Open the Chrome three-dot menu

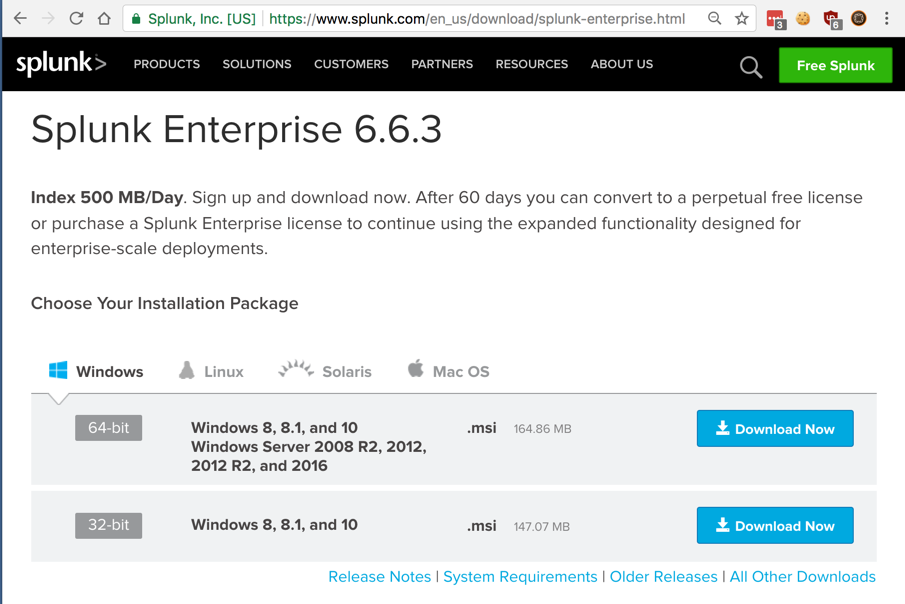click(x=887, y=18)
